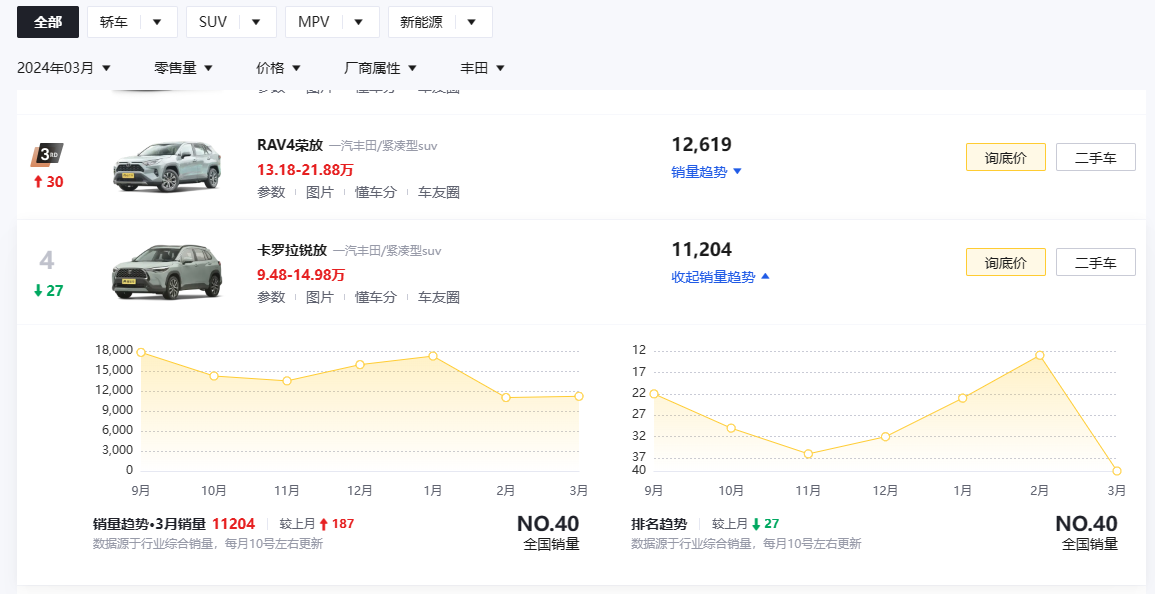Open the 零售量 sort dropdown
1155x594 pixels.
pyautogui.click(x=183, y=68)
